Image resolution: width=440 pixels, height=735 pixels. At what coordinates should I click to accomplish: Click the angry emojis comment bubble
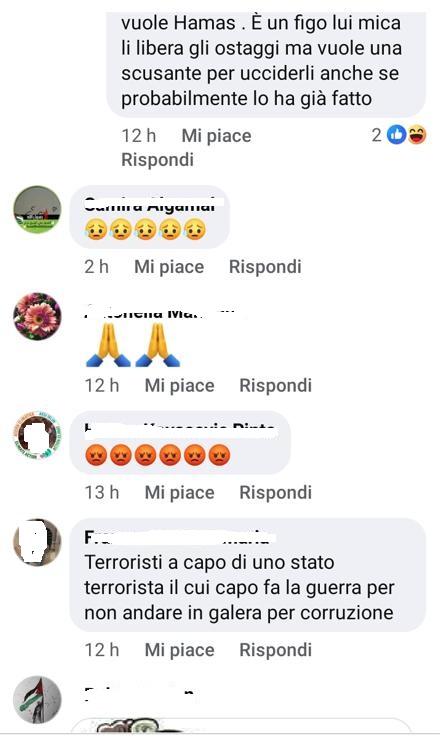click(180, 443)
